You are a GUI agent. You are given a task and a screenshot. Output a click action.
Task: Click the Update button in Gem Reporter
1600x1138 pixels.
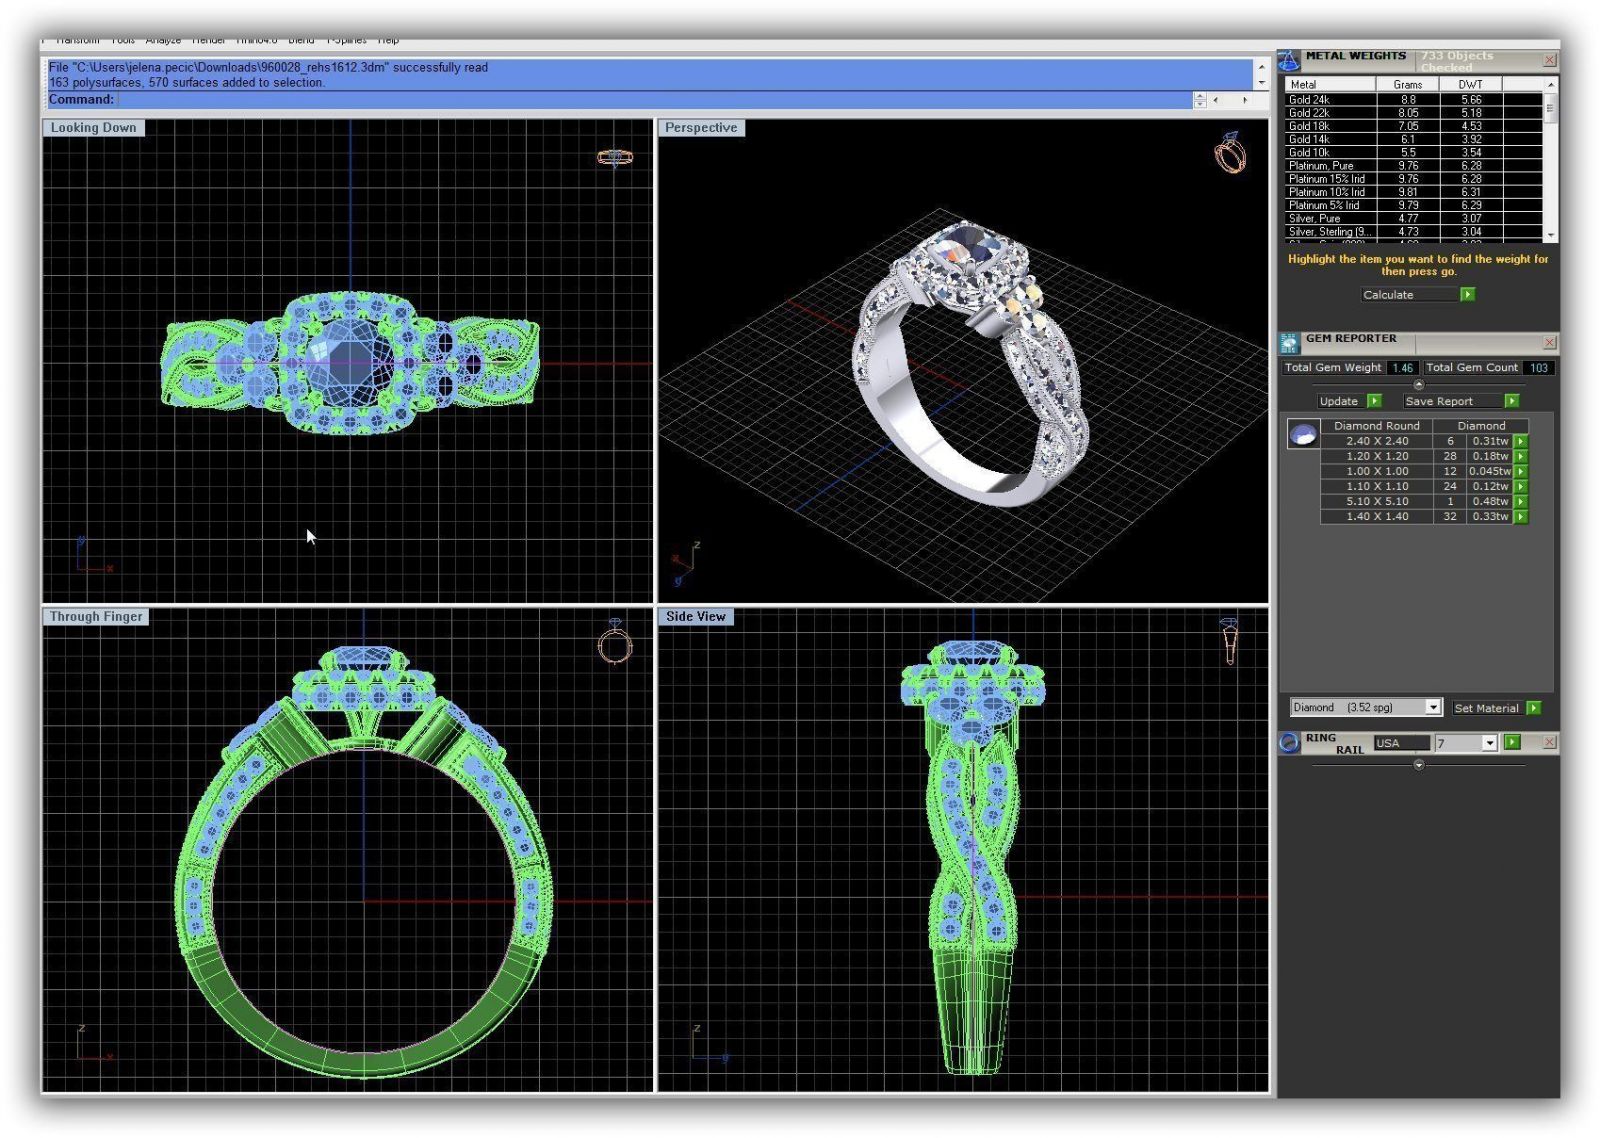[x=1339, y=401]
